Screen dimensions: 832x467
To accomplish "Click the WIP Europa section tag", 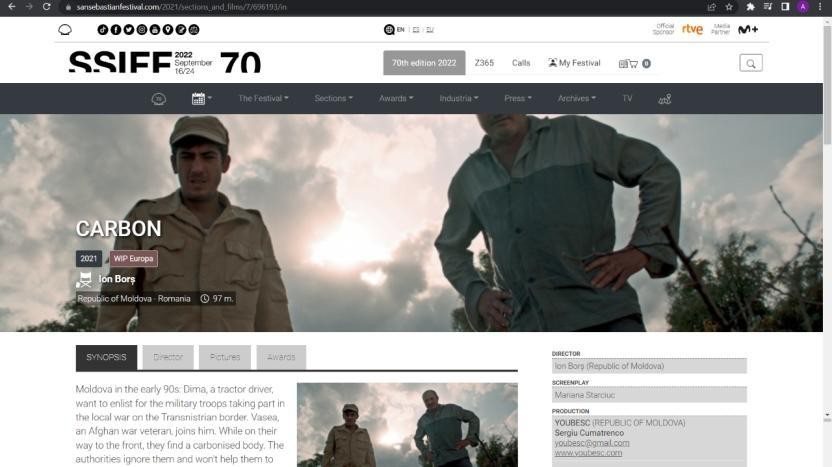I will 133,258.
